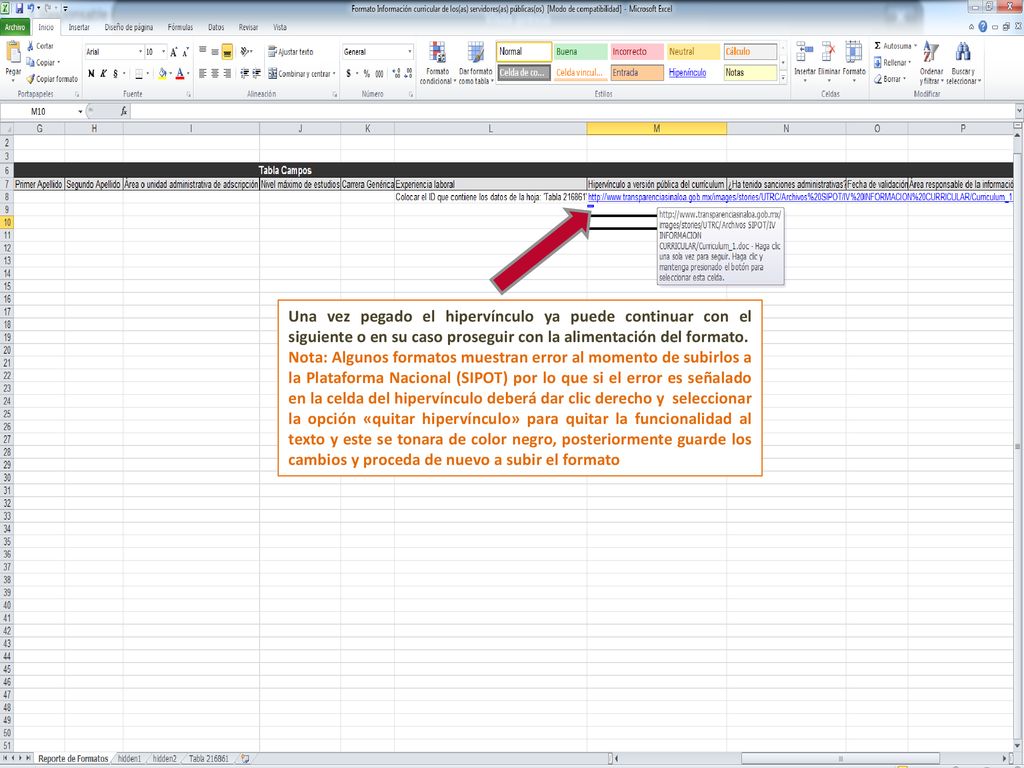
Task: Increase indent icon
Action: (x=256, y=73)
